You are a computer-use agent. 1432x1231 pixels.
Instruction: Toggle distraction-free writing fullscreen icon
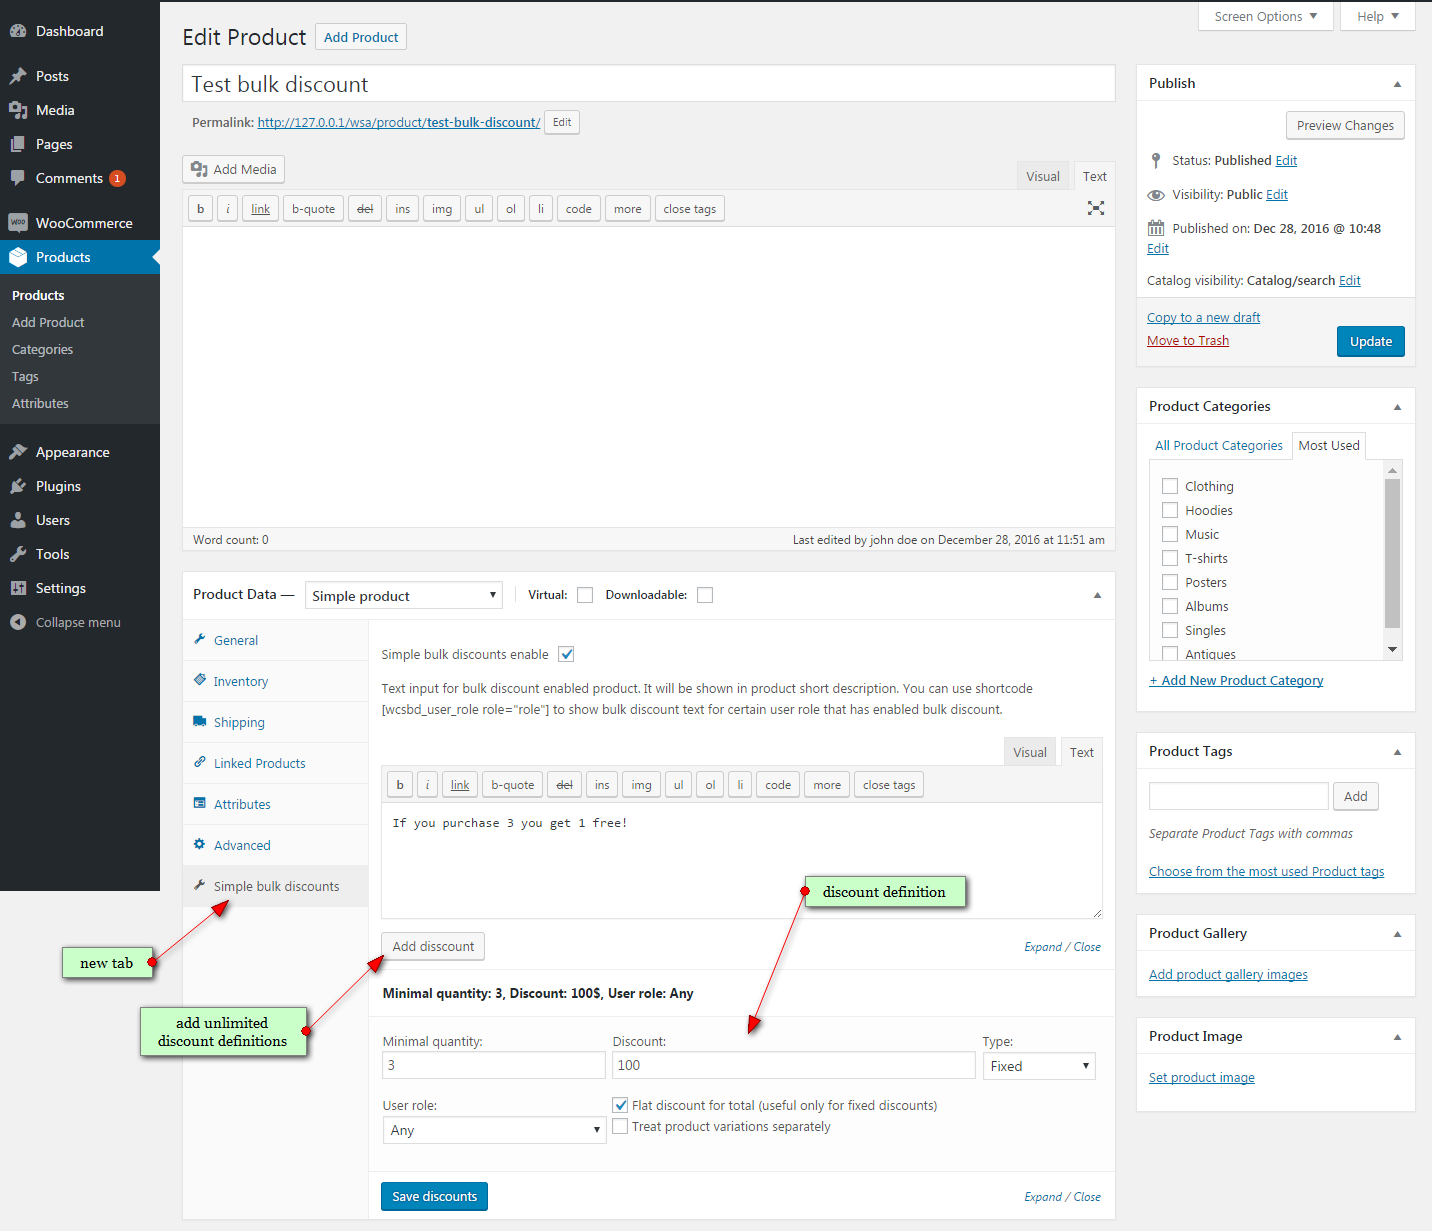[x=1096, y=208]
